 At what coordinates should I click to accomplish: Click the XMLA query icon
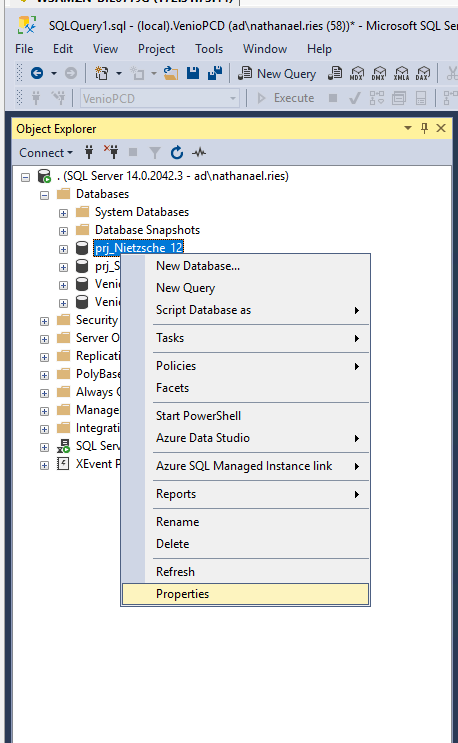point(401,73)
